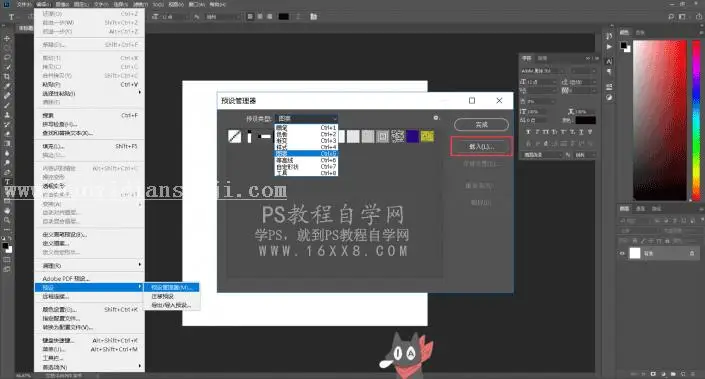The width and height of the screenshot is (705, 379).
Task: Click the Load button in Preset Manager
Action: 482,147
